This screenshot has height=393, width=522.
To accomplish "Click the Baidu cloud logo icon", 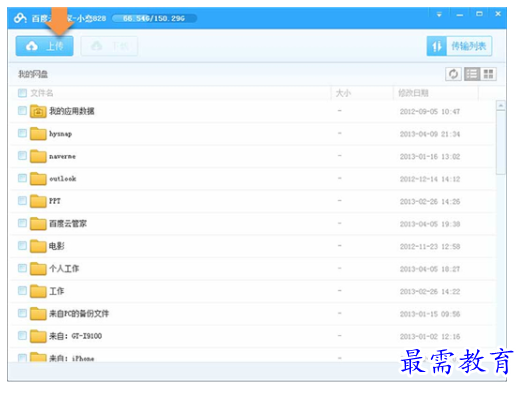I will (20, 18).
